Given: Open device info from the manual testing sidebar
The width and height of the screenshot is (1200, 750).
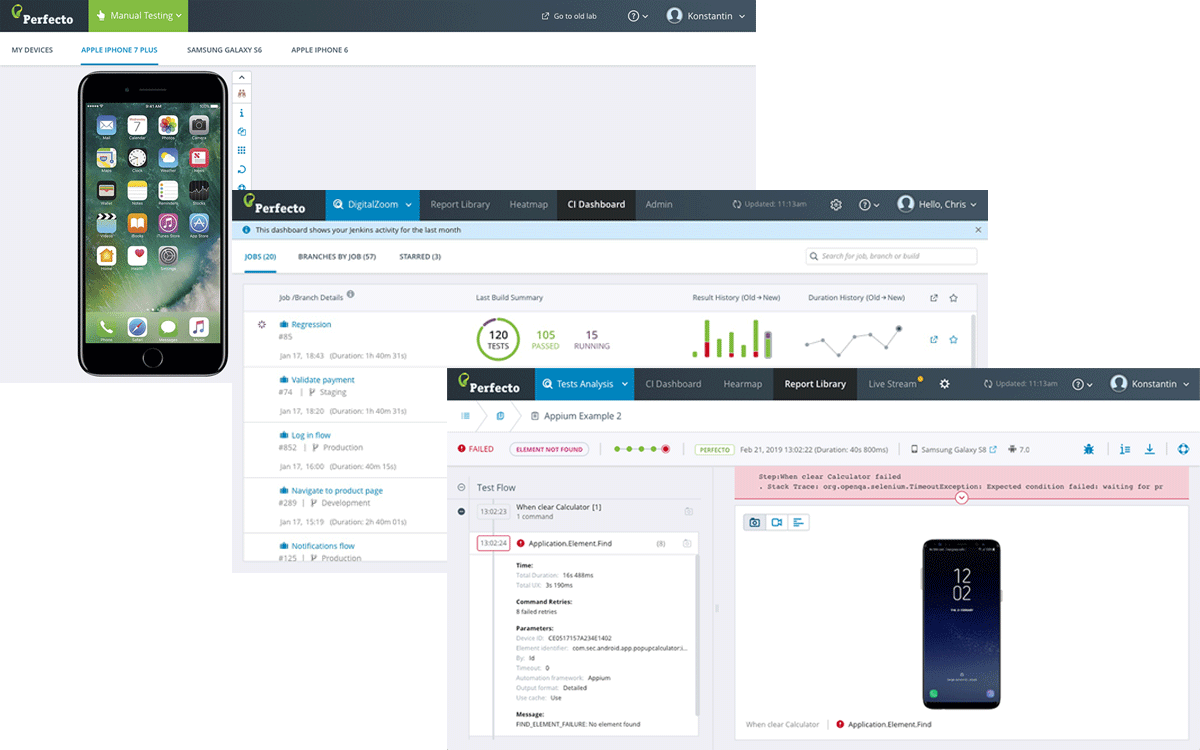Looking at the screenshot, I should point(241,113).
